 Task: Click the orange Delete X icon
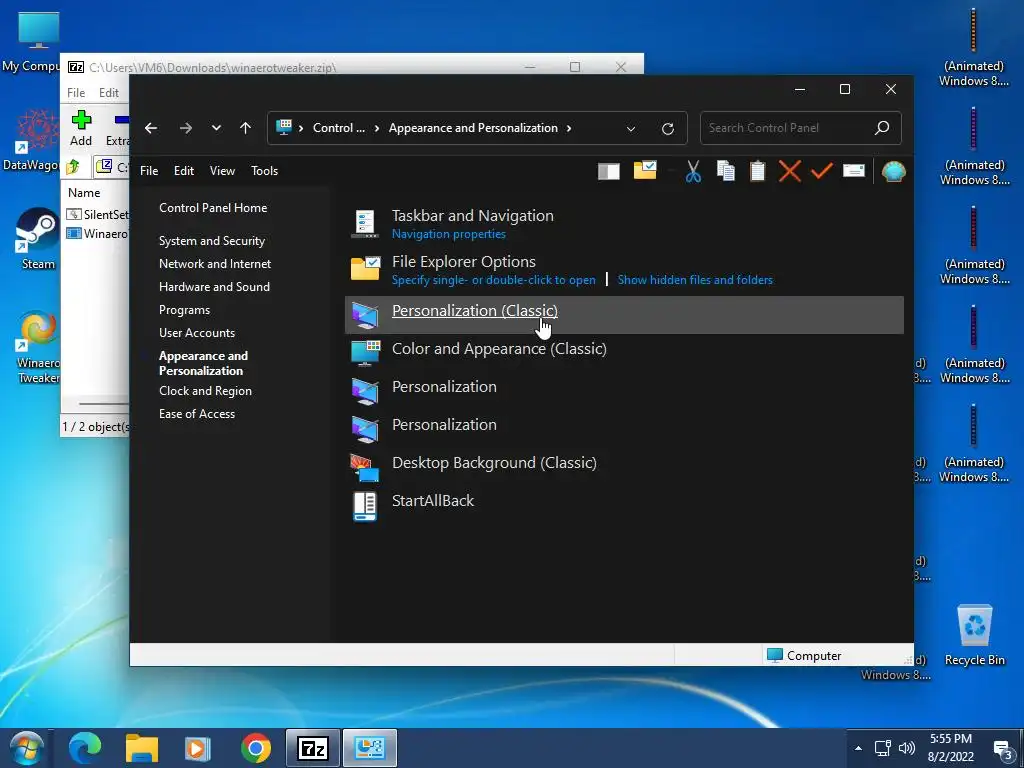pyautogui.click(x=790, y=171)
